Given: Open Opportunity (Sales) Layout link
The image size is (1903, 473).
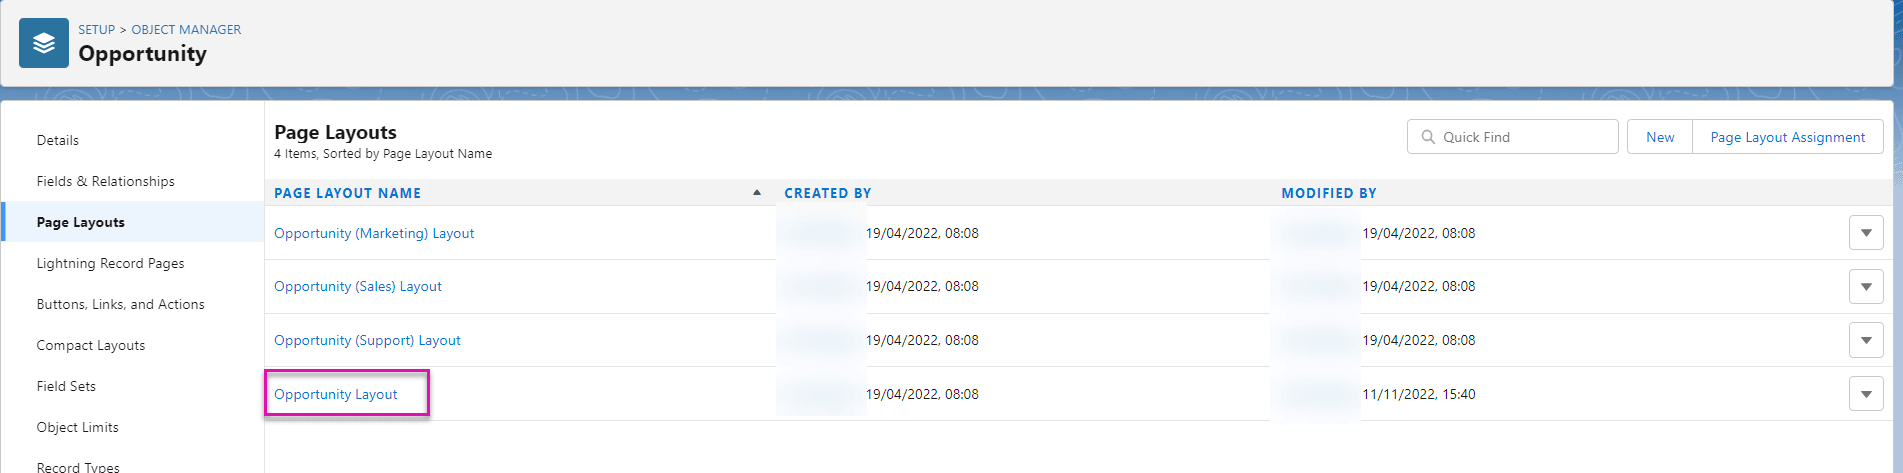Looking at the screenshot, I should (x=357, y=286).
